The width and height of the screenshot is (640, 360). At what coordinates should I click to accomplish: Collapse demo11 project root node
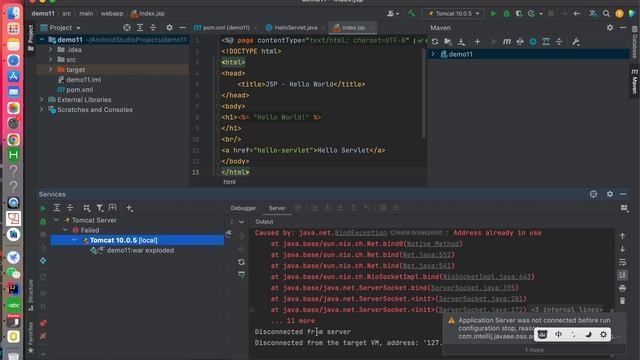click(42, 40)
